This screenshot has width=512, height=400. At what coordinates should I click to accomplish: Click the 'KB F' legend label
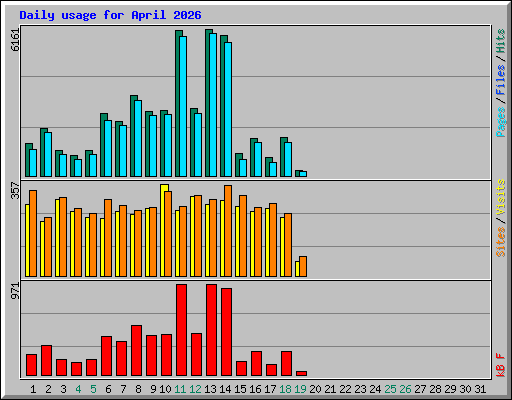coord(501,365)
